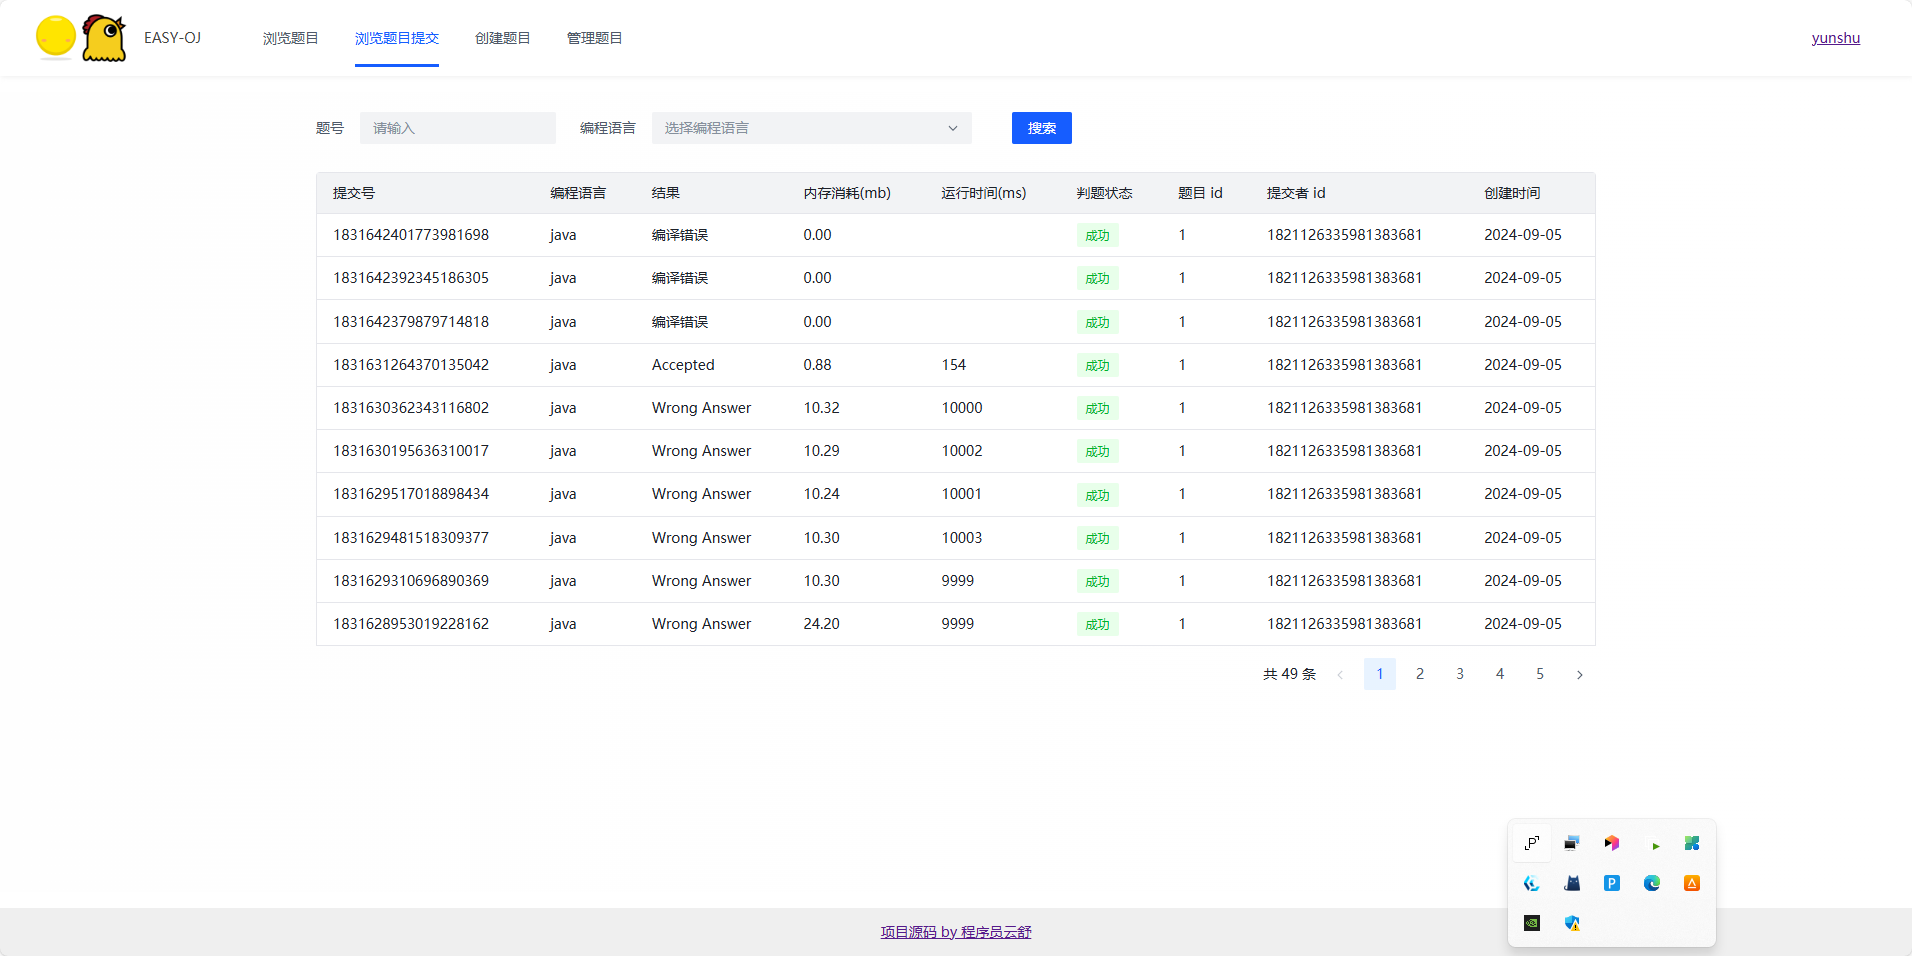Click the colorful prism-shaped tray icon
Viewport: 1912px width, 956px height.
pos(1611,842)
